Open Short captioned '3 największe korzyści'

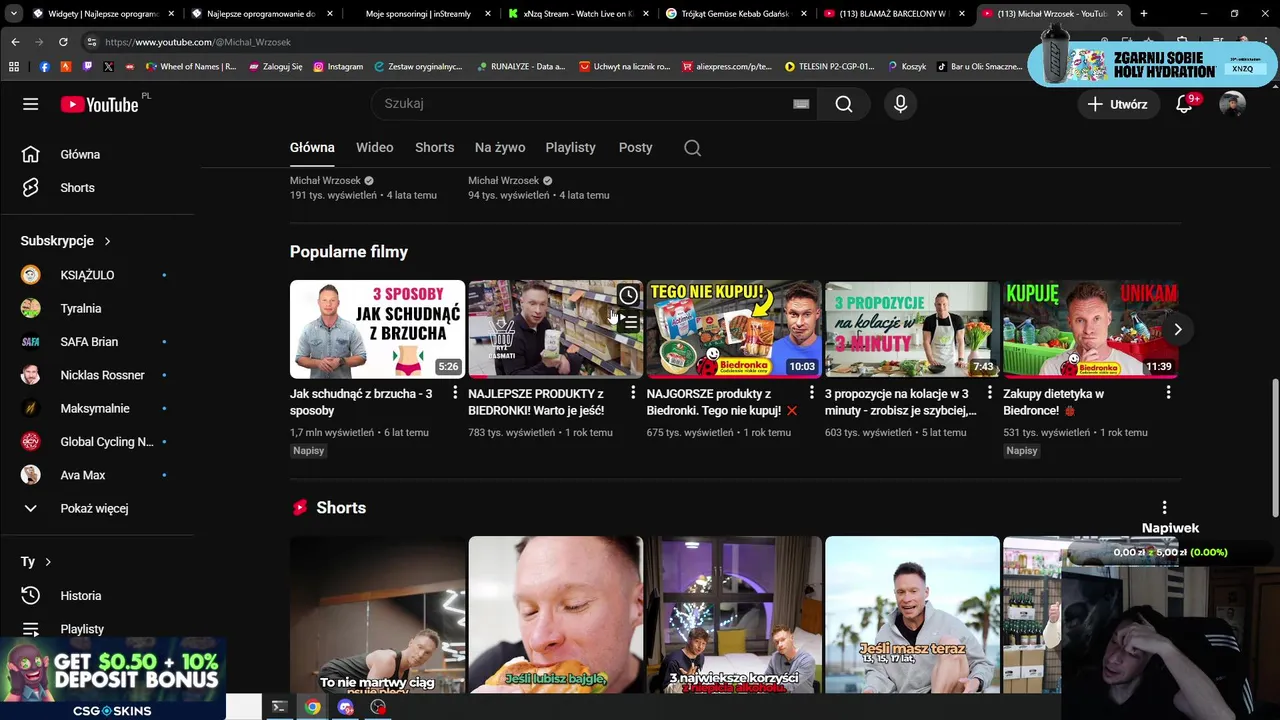click(734, 615)
